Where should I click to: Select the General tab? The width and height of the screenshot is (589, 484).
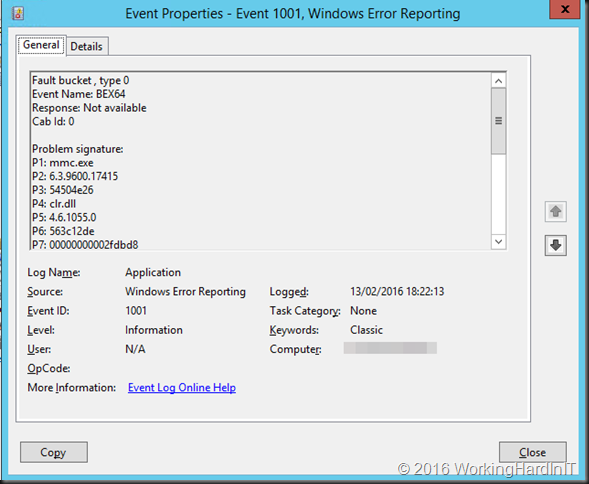41,45
